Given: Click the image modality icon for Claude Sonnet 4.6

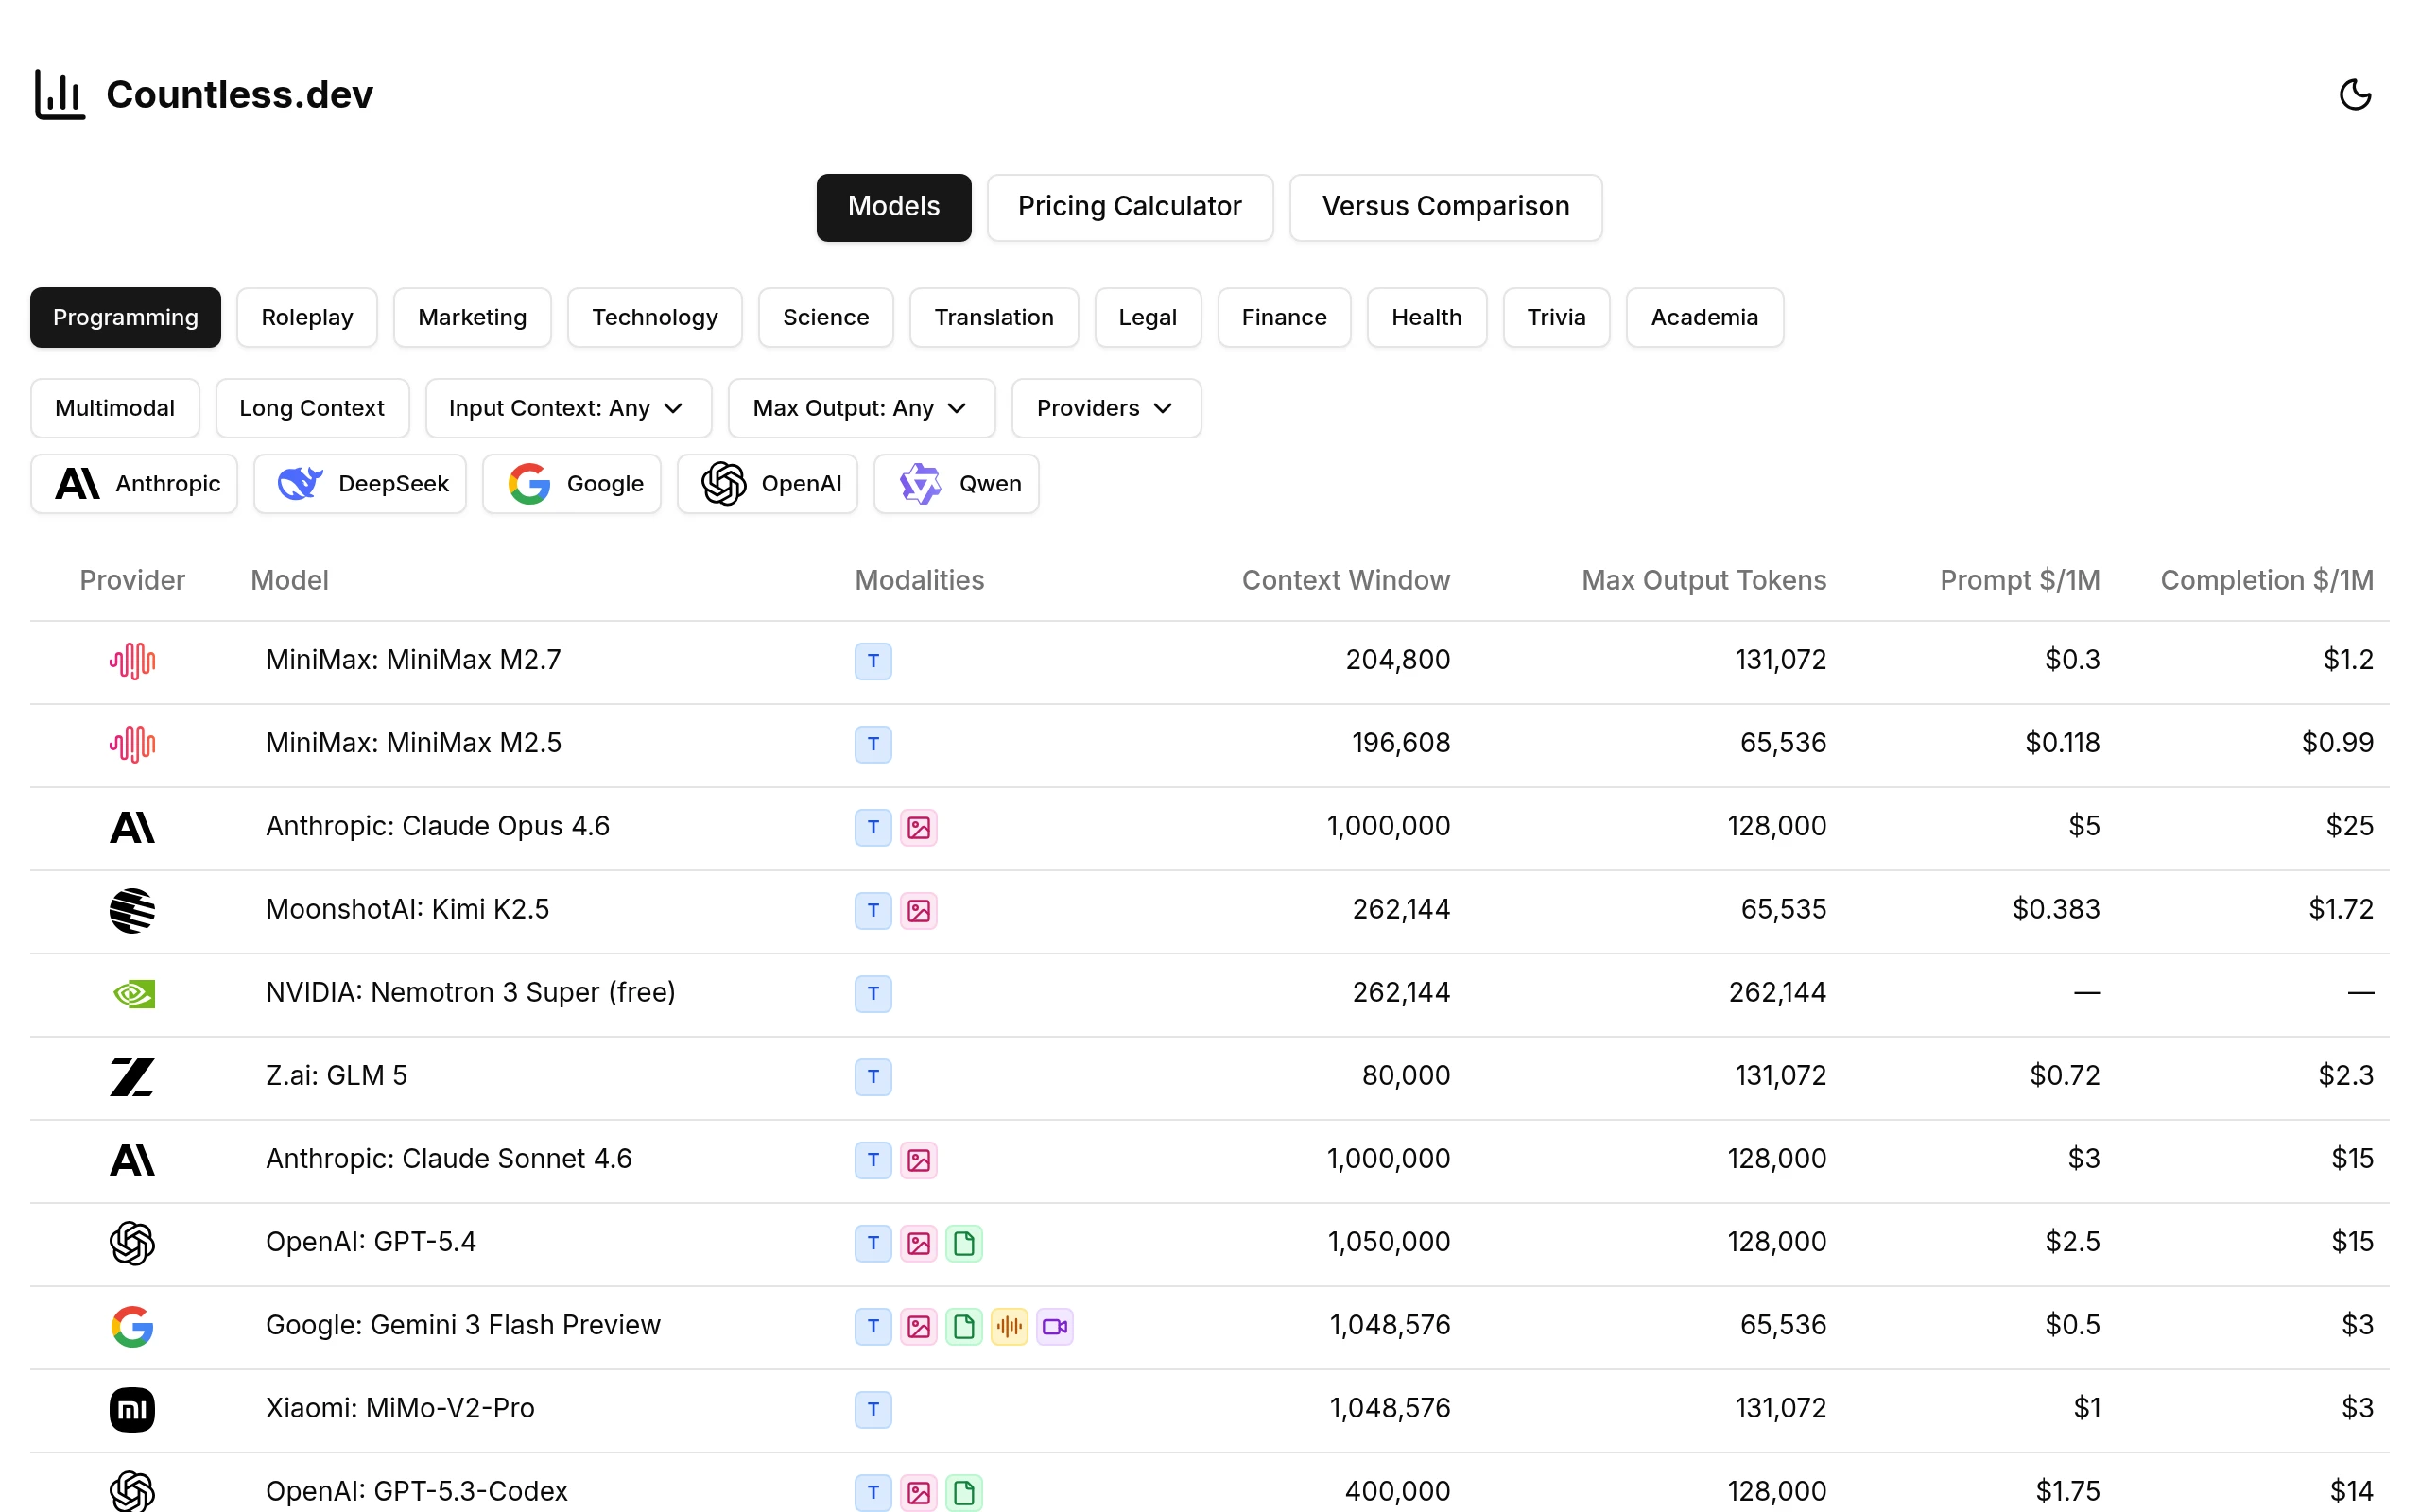Looking at the screenshot, I should pyautogui.click(x=918, y=1159).
